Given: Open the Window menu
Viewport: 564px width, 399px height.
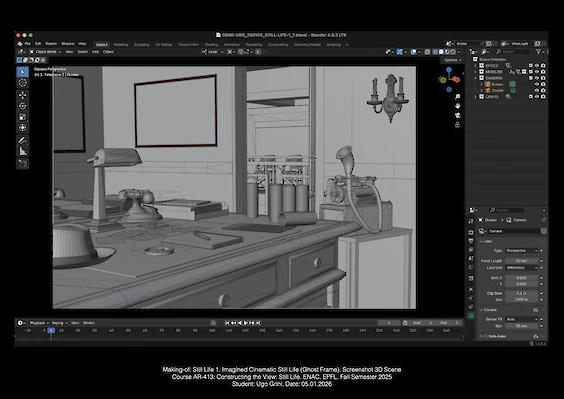Looking at the screenshot, I should click(68, 44).
